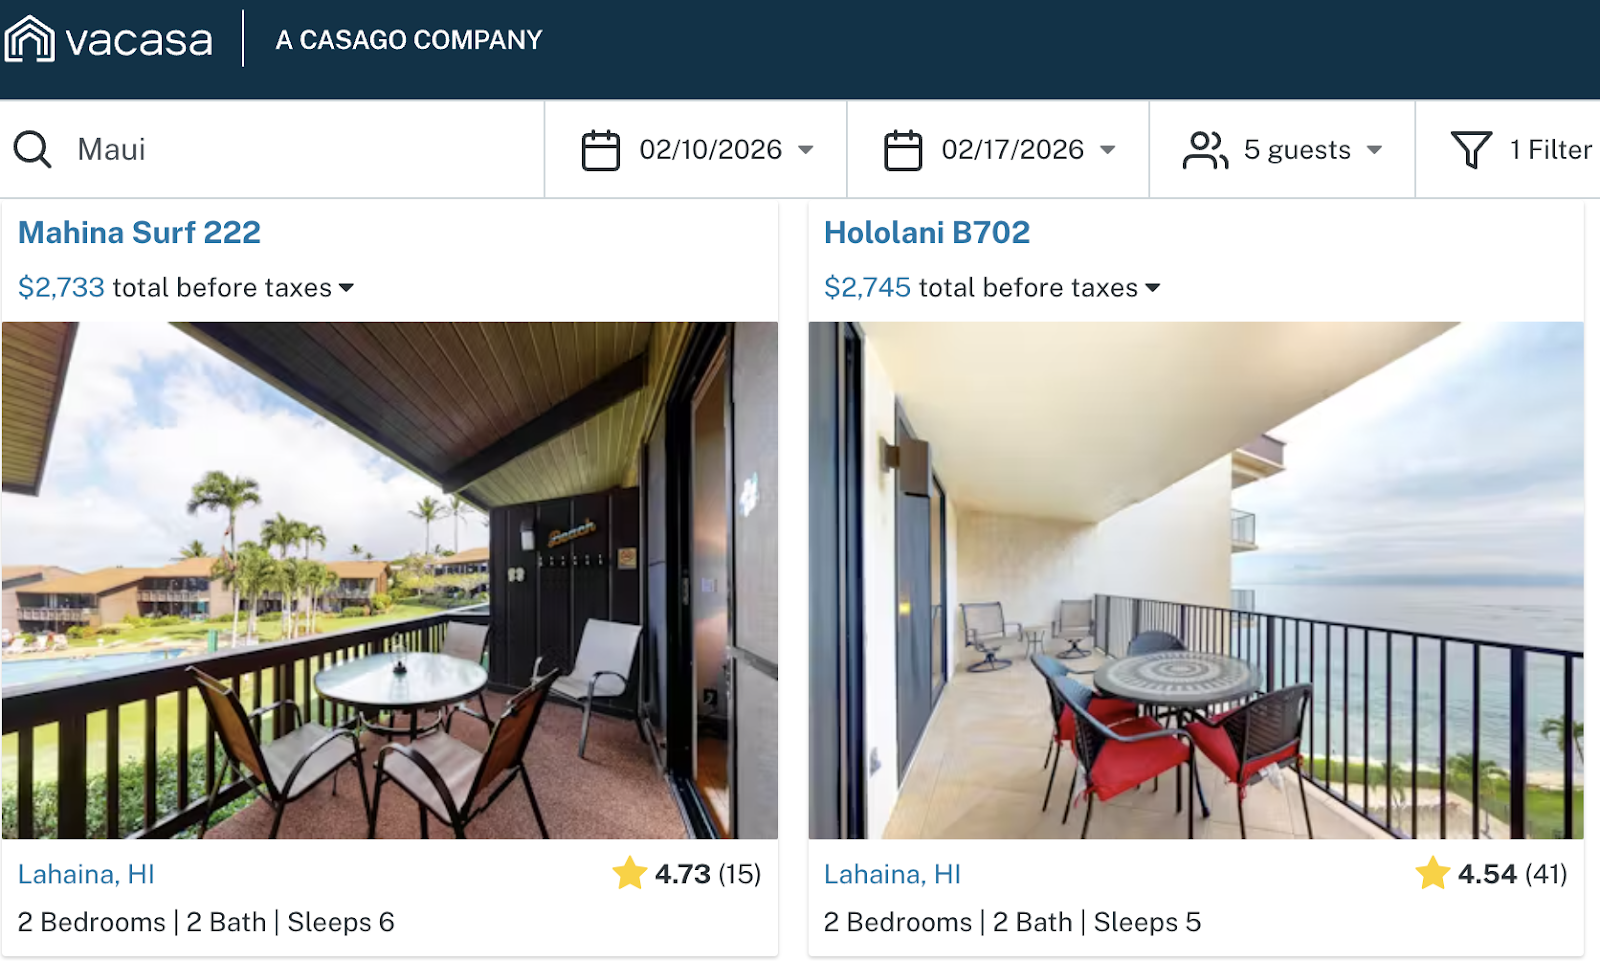
Task: Click the search magnifier icon
Action: tap(32, 149)
